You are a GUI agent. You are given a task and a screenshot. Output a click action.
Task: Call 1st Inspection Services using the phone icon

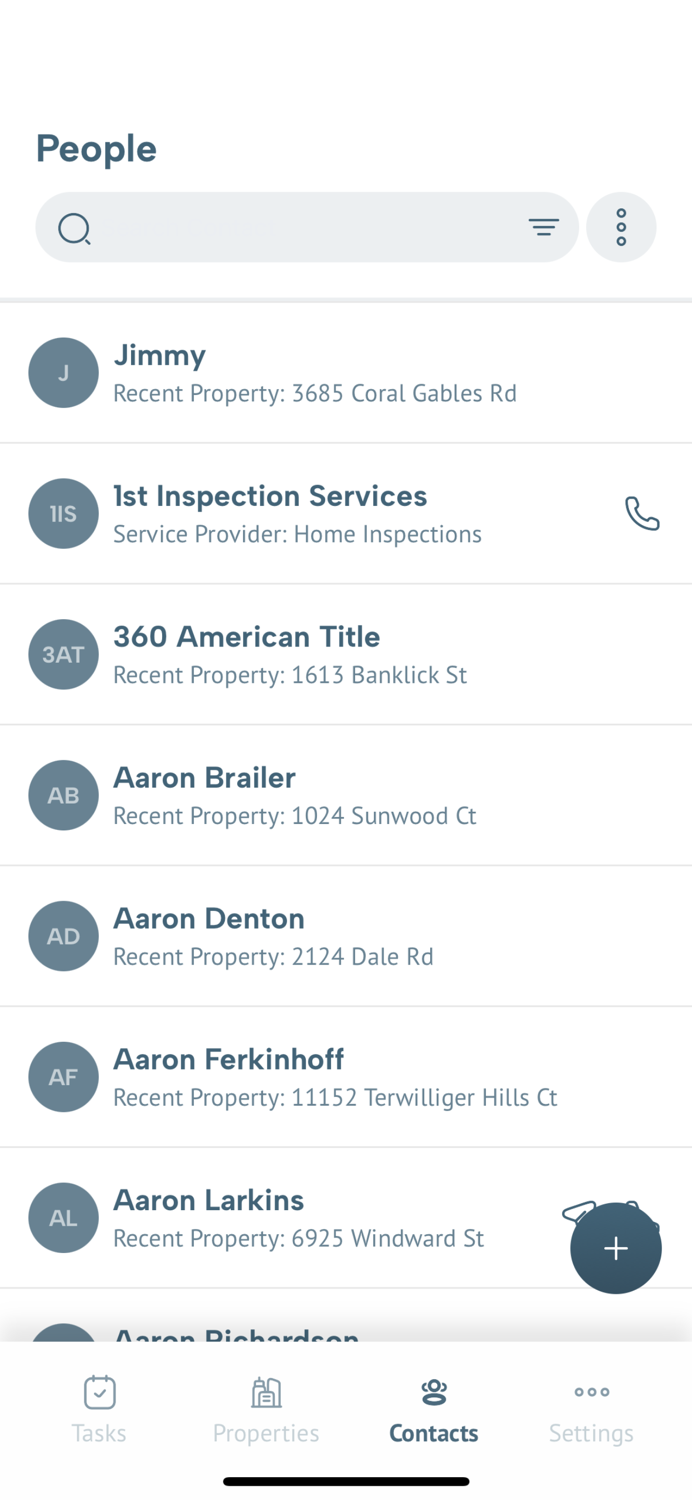pos(642,513)
